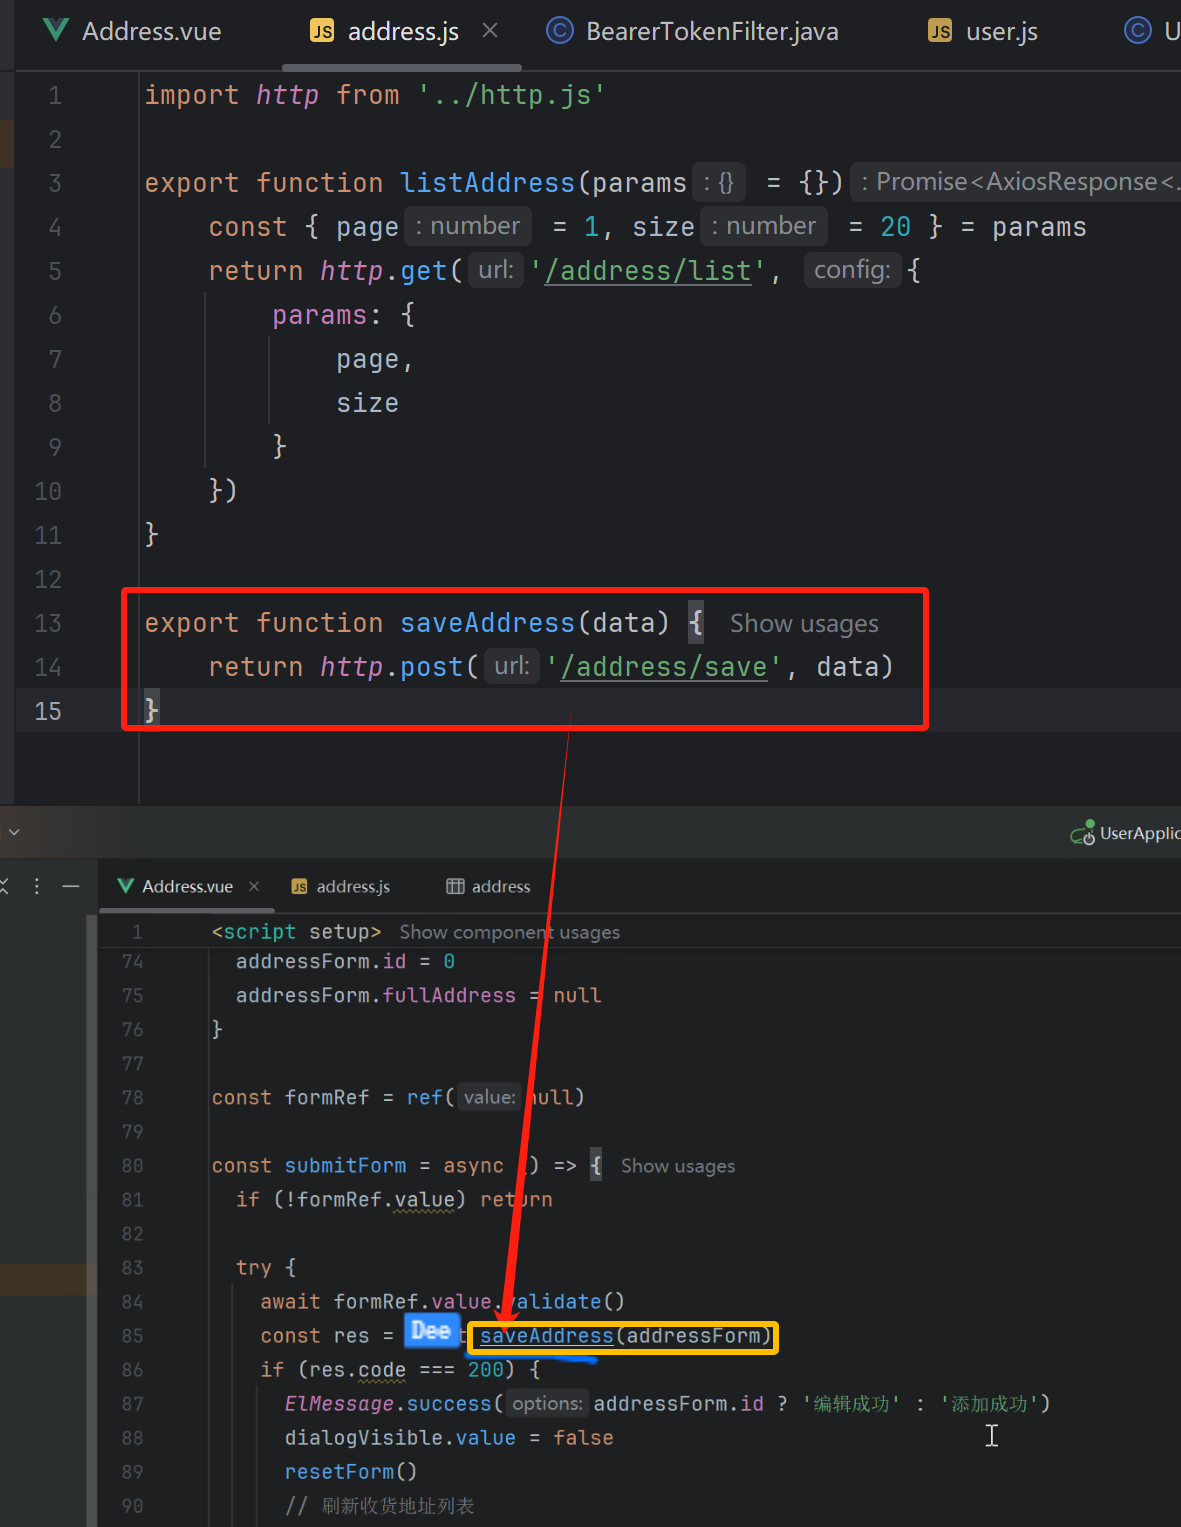Viewport: 1181px width, 1527px height.
Task: Click the '添加成功' string
Action: (x=989, y=1404)
